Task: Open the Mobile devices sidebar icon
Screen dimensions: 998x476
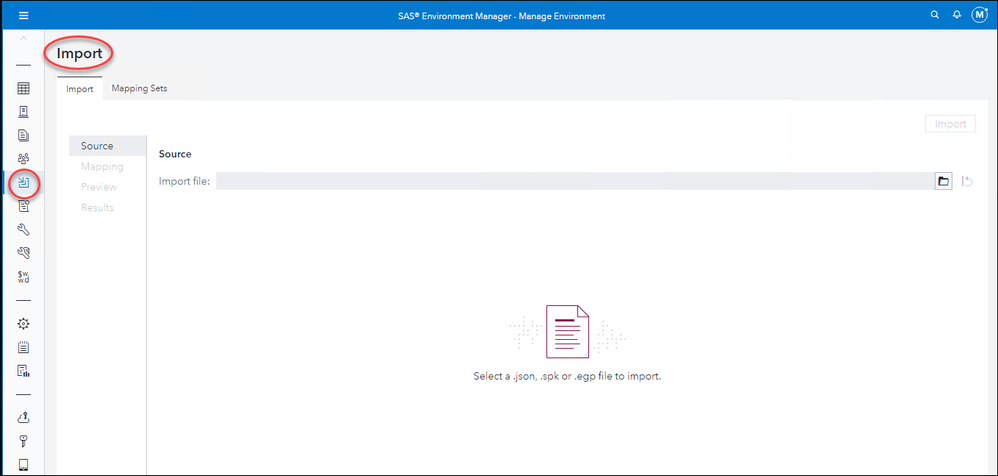Action: (24, 465)
